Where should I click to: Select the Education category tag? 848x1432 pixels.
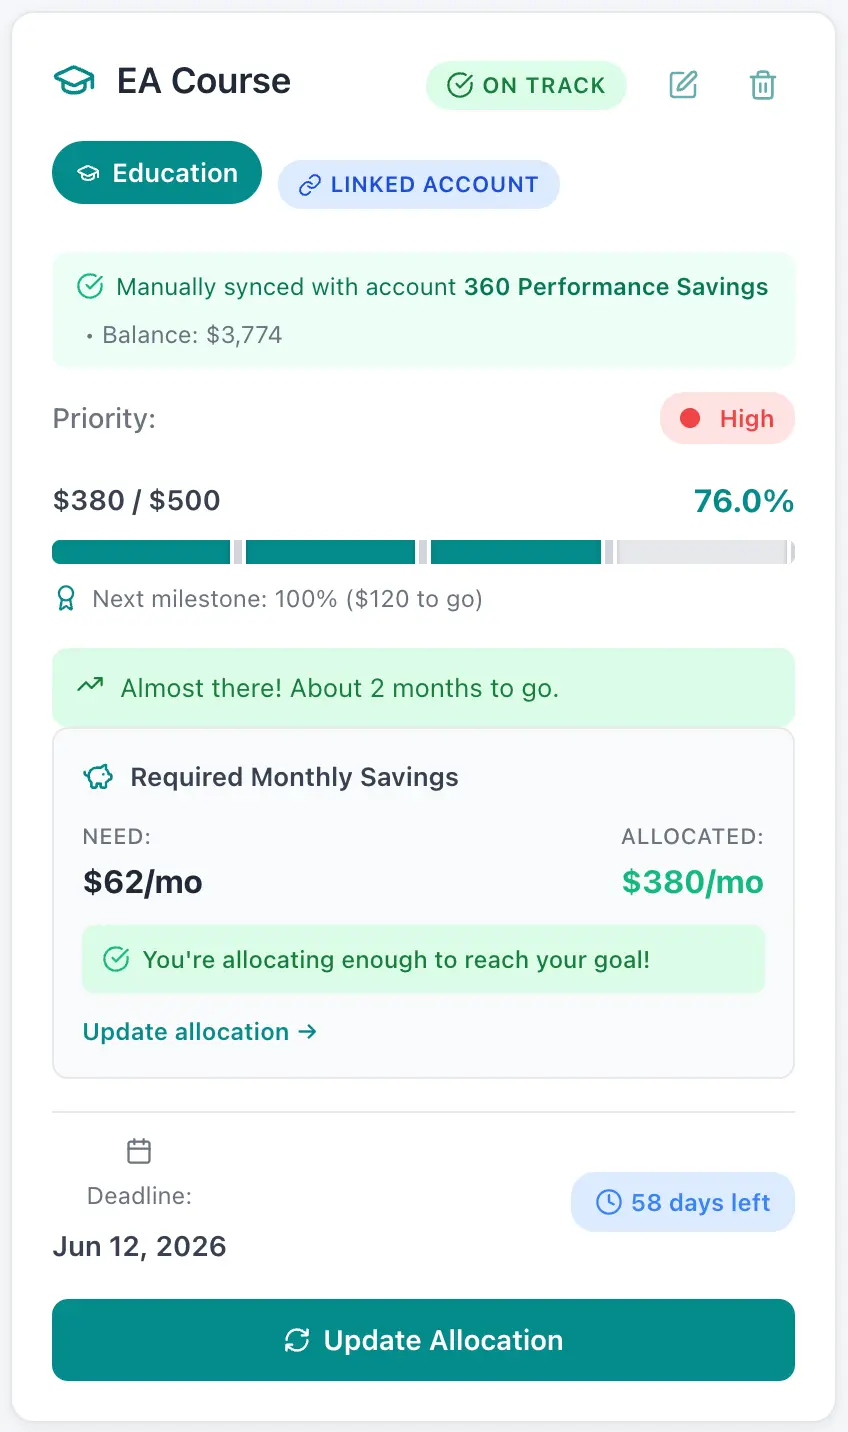coord(156,172)
